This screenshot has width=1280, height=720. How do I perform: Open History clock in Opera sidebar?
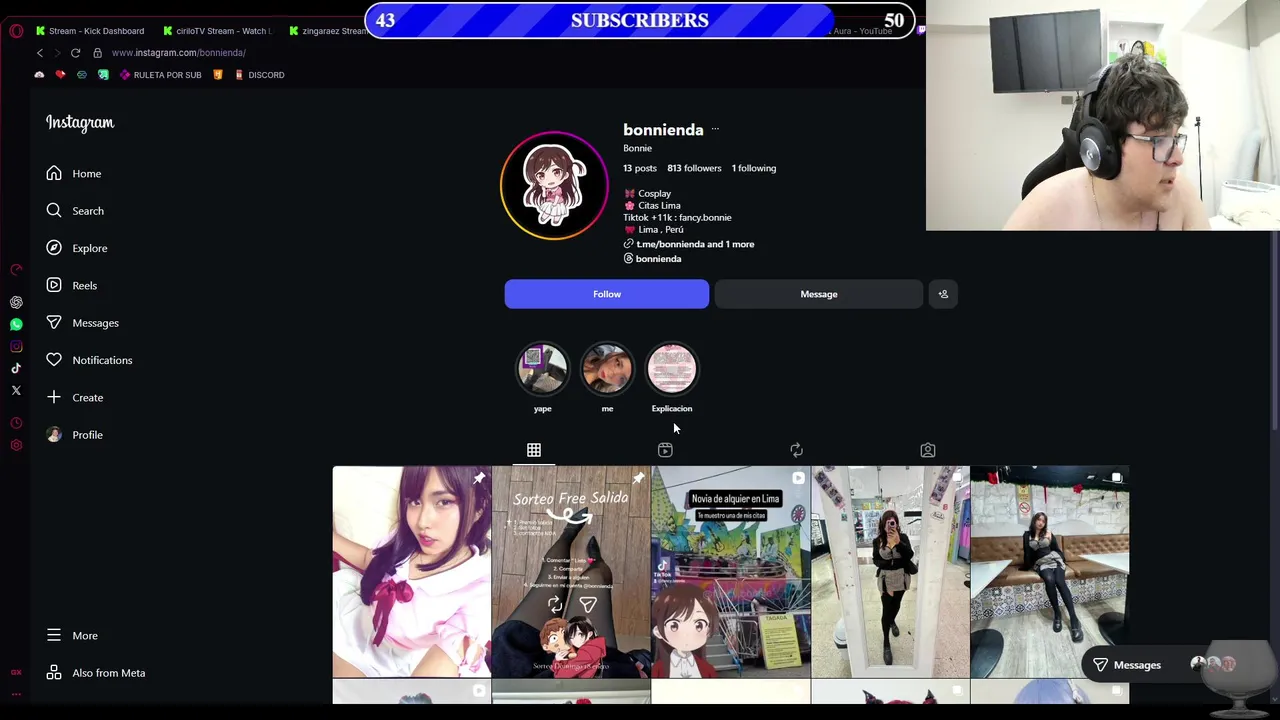pyautogui.click(x=16, y=423)
